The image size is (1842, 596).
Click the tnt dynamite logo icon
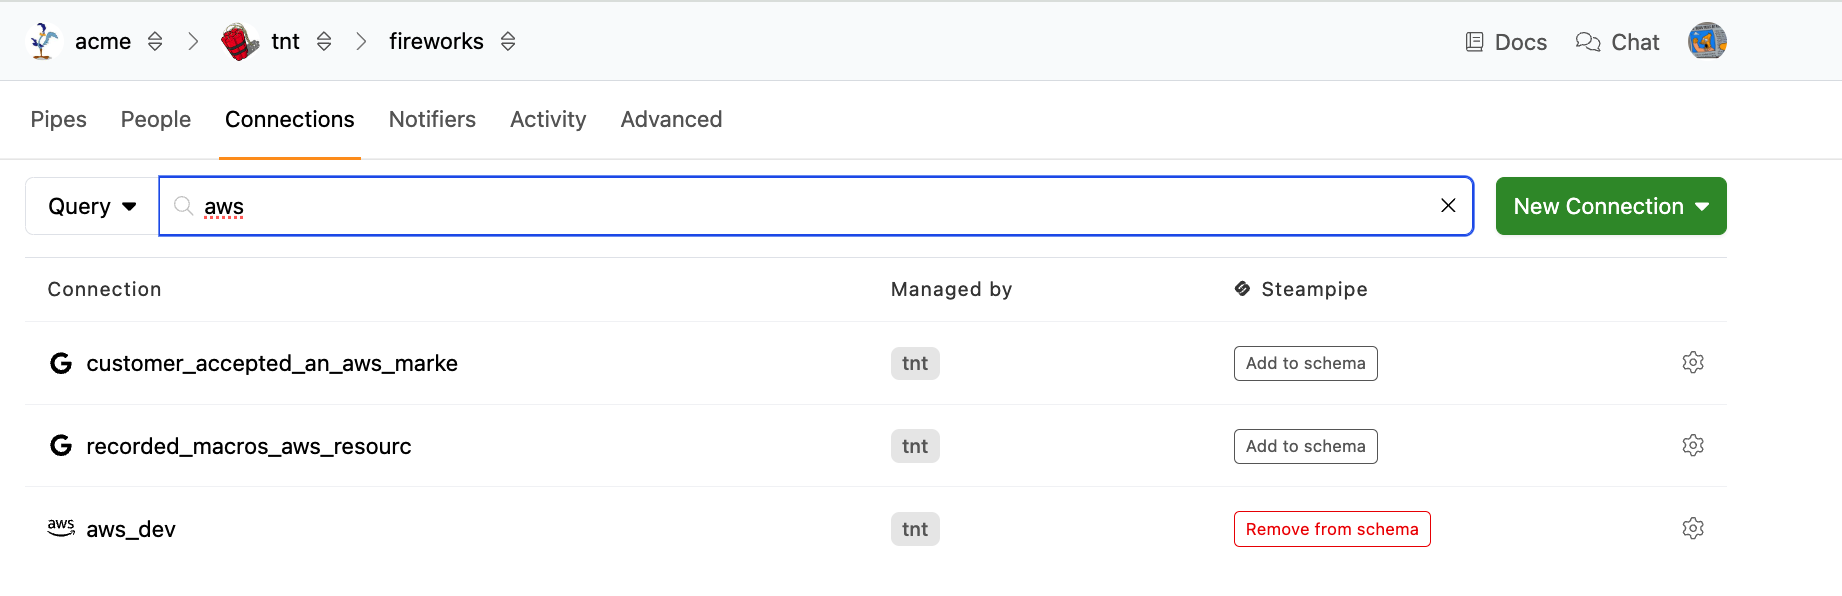point(239,41)
